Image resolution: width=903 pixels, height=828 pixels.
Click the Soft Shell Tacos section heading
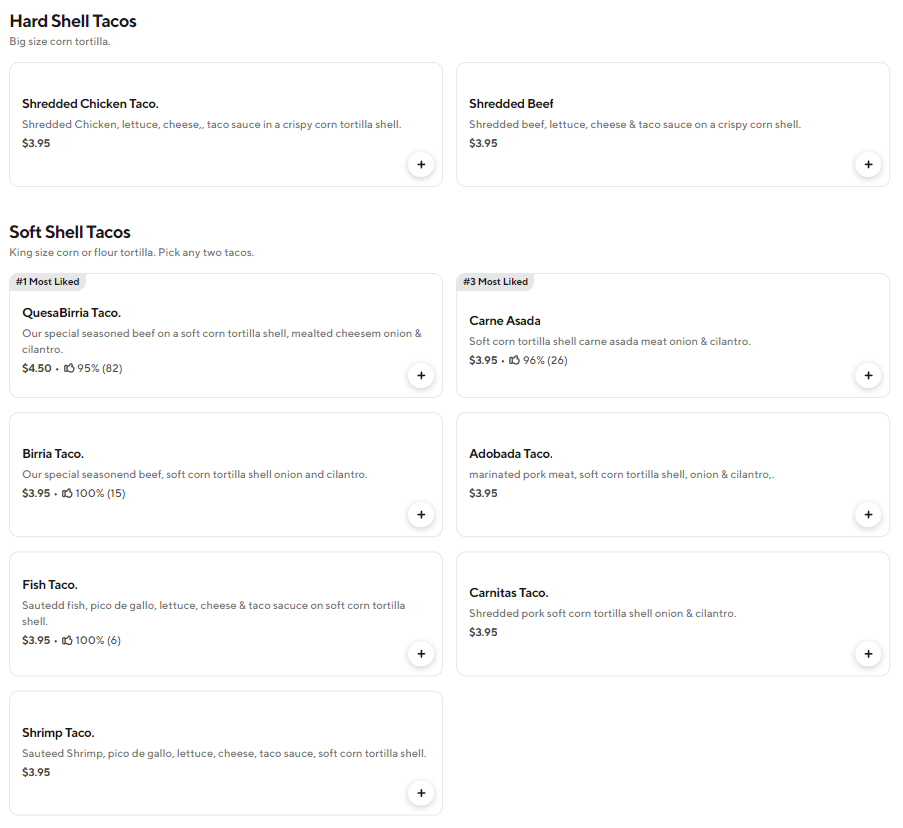pyautogui.click(x=70, y=232)
